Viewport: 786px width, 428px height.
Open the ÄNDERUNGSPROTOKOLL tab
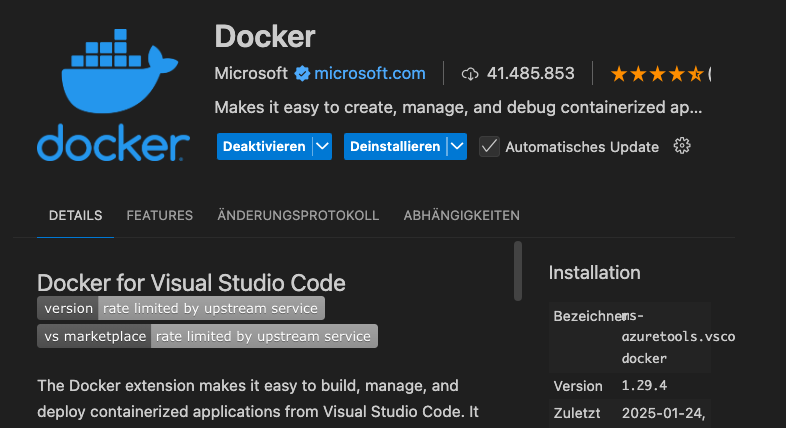pyautogui.click(x=298, y=215)
